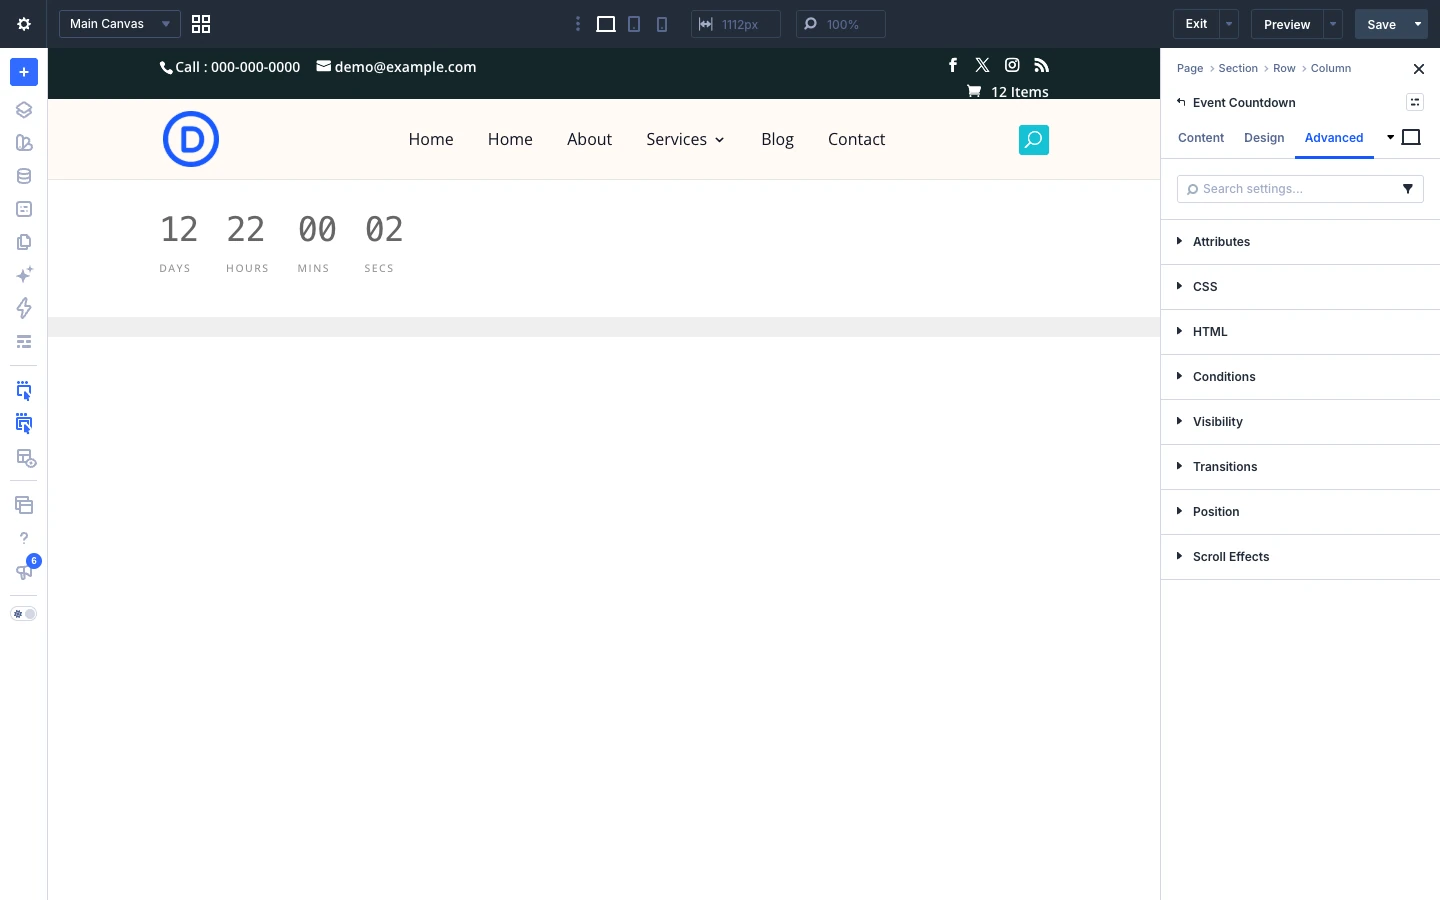
Task: Toggle the dark mode switch in sidebar
Action: (x=24, y=614)
